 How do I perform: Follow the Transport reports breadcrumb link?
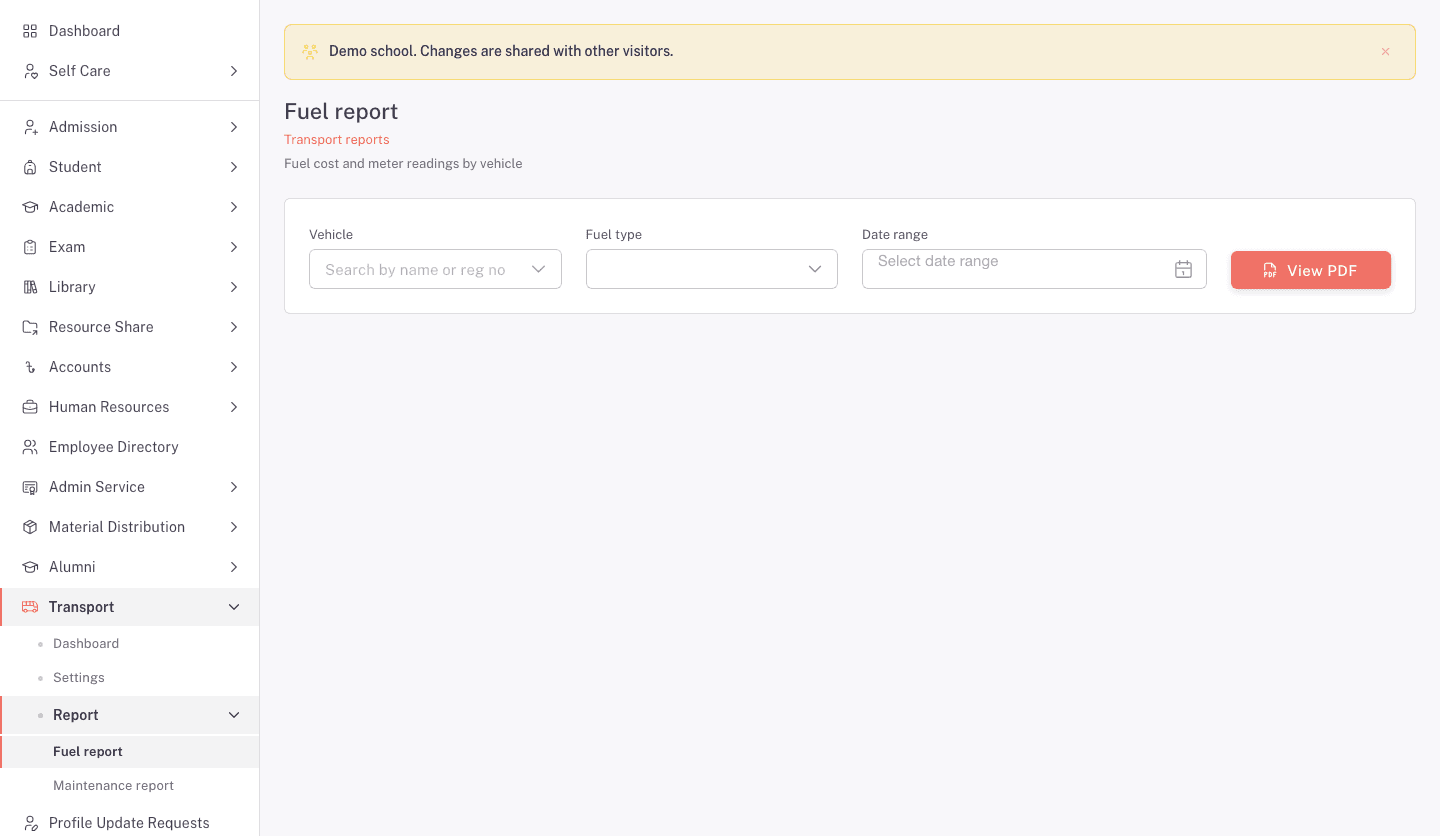click(x=337, y=140)
